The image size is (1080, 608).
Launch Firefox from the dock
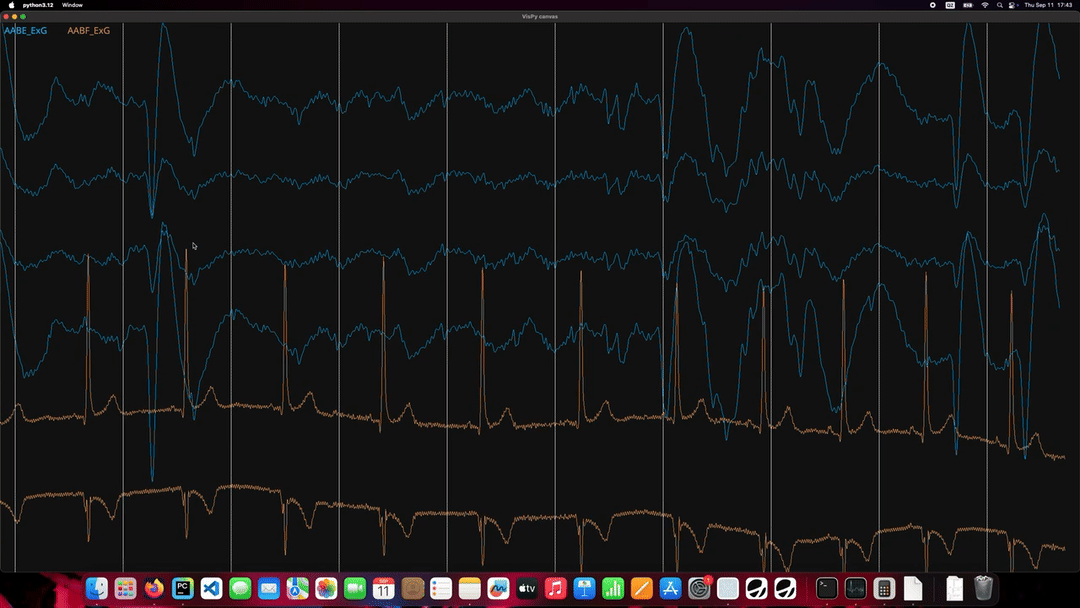[154, 589]
